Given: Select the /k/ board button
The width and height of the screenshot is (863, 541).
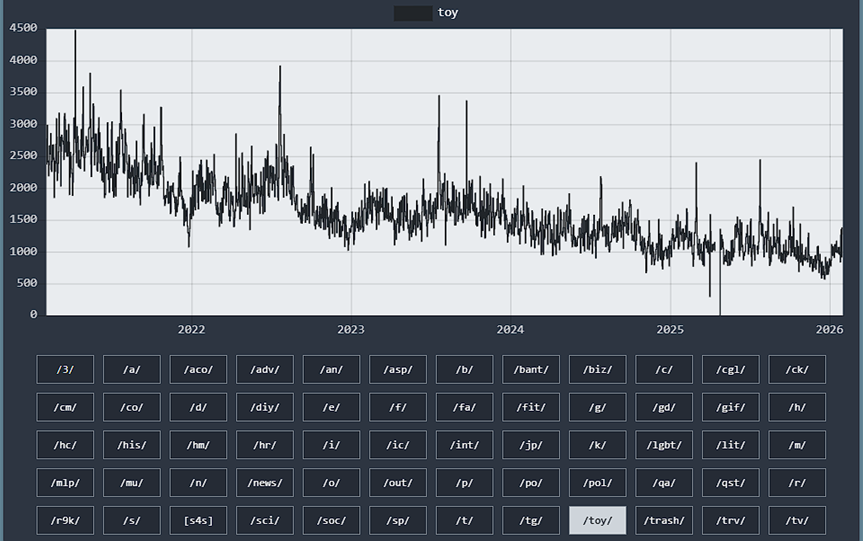Looking at the screenshot, I should [x=598, y=445].
